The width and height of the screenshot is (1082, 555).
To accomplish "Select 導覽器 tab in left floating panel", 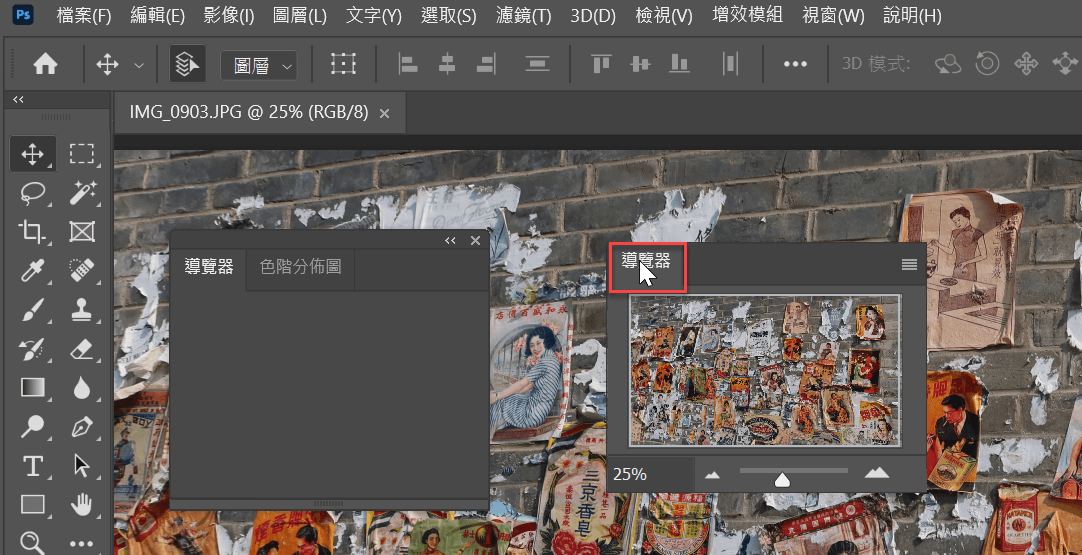I will coord(208,266).
